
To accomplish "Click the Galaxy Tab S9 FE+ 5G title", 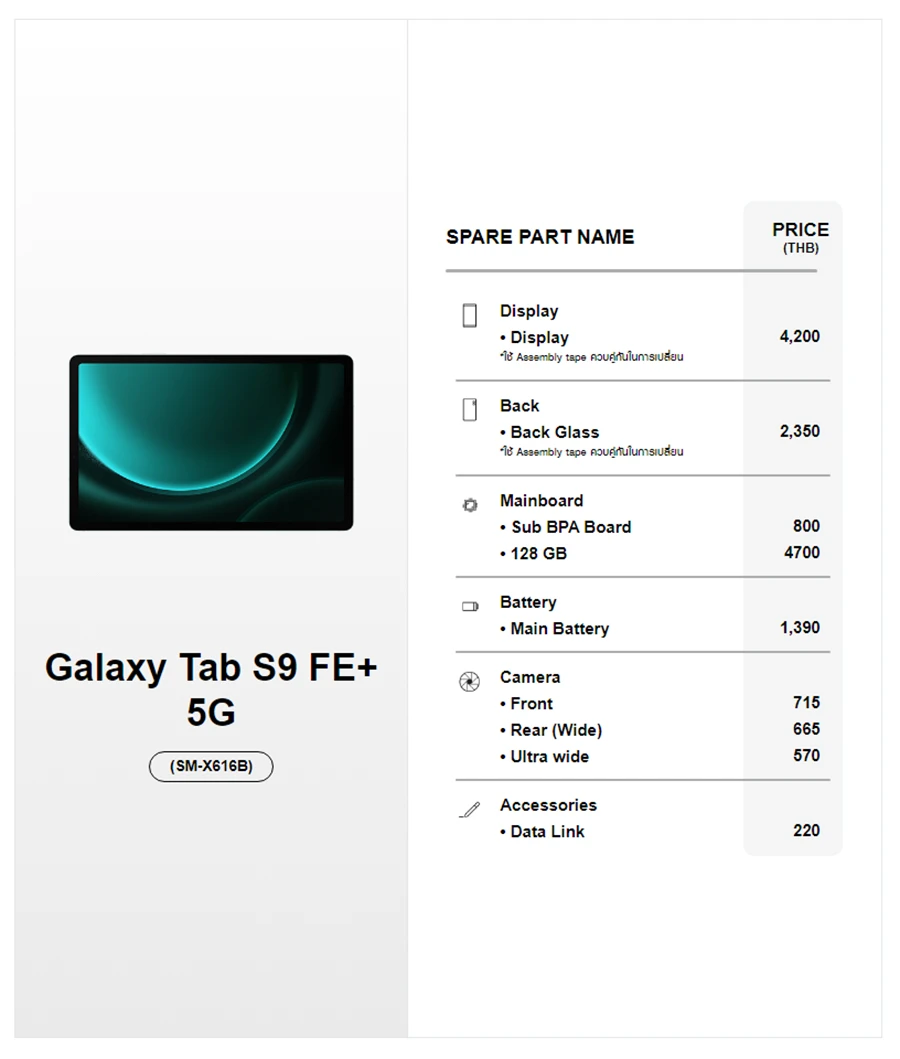I will pyautogui.click(x=211, y=689).
